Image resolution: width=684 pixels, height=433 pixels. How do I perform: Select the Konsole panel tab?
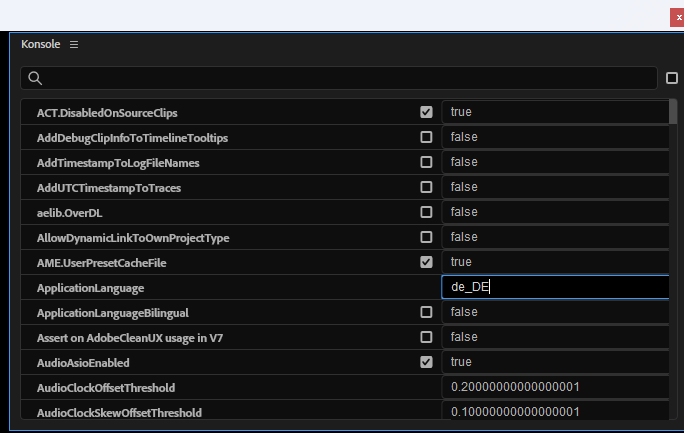click(x=41, y=45)
